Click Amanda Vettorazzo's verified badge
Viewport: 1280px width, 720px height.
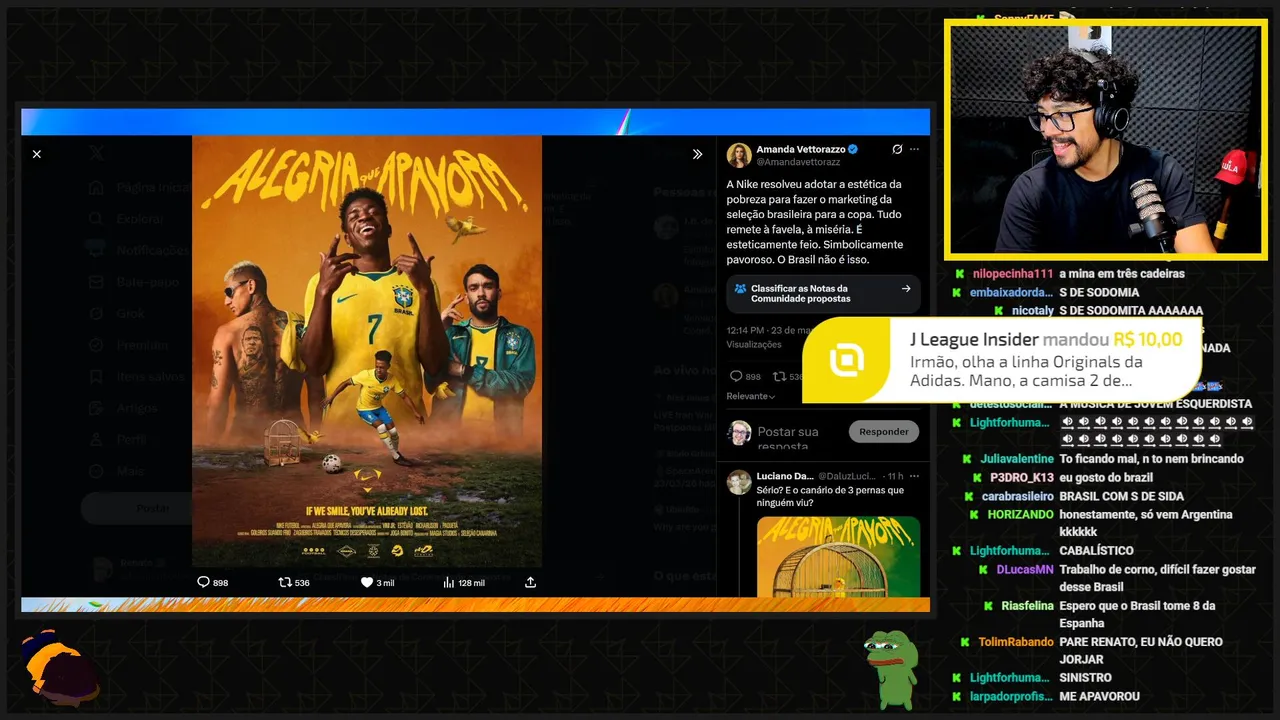coord(853,149)
